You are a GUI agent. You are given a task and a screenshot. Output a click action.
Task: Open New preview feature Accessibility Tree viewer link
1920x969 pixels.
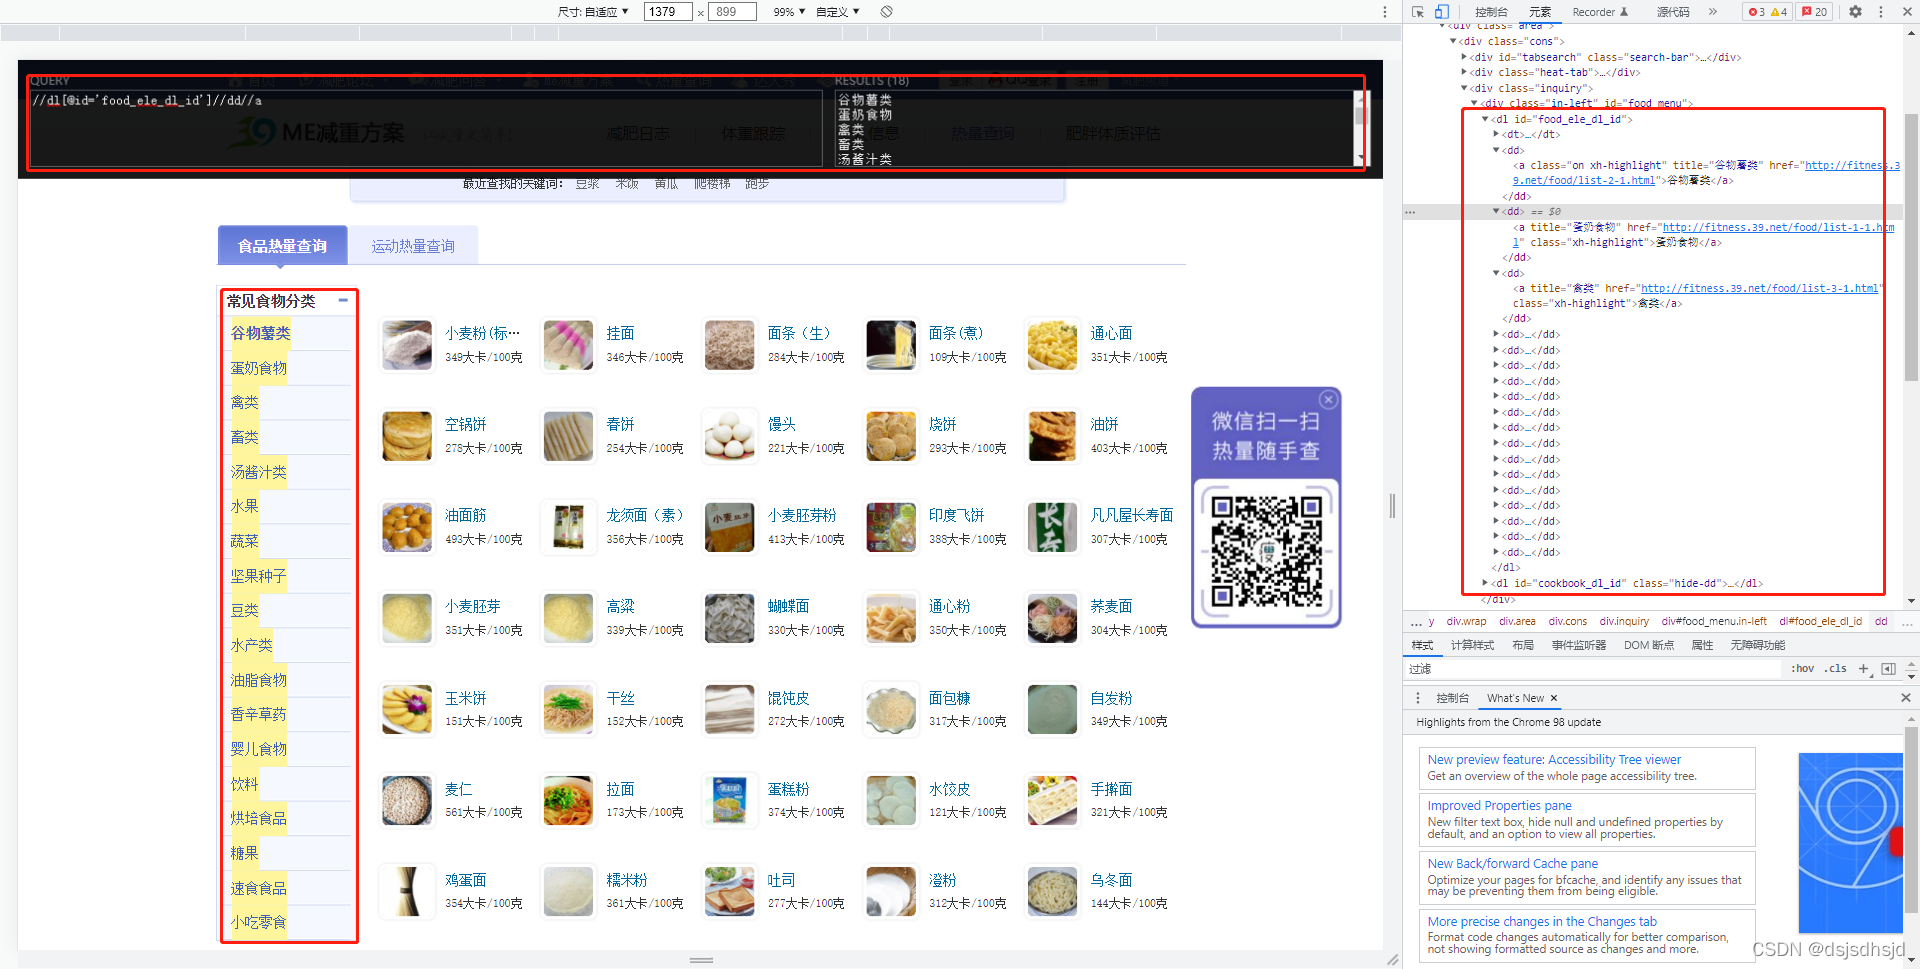point(1554,760)
